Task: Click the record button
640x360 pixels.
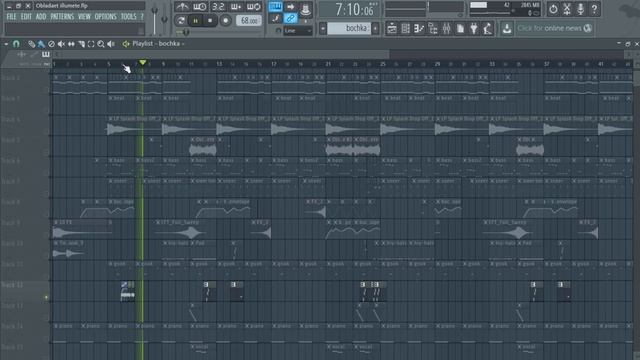Action: (225, 20)
